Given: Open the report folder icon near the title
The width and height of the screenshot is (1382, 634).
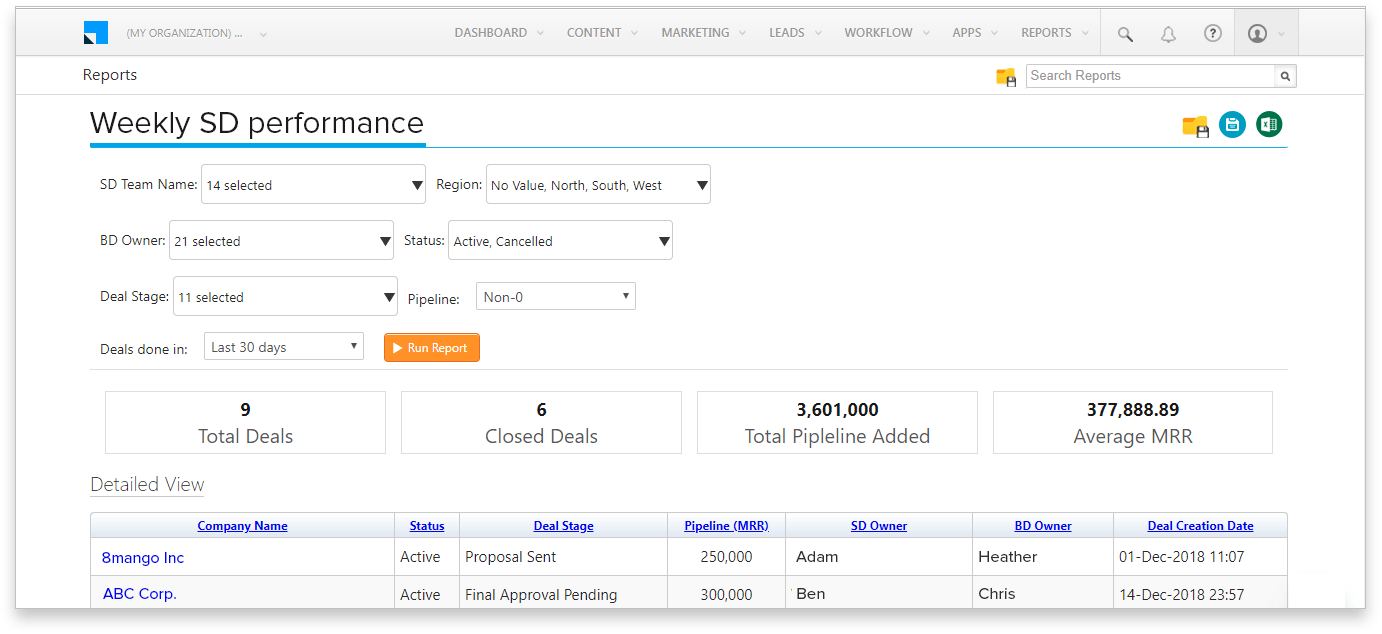Looking at the screenshot, I should 1194,124.
